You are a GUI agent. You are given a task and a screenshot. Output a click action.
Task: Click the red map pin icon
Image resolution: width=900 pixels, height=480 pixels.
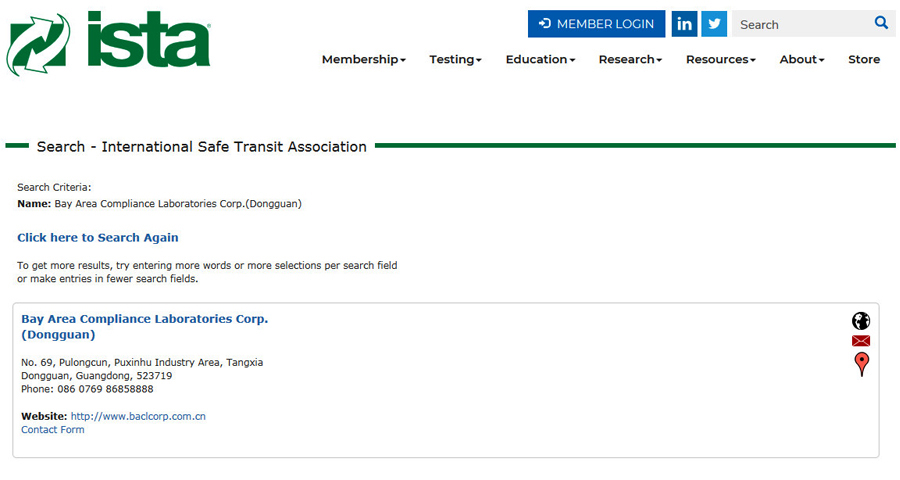862,365
